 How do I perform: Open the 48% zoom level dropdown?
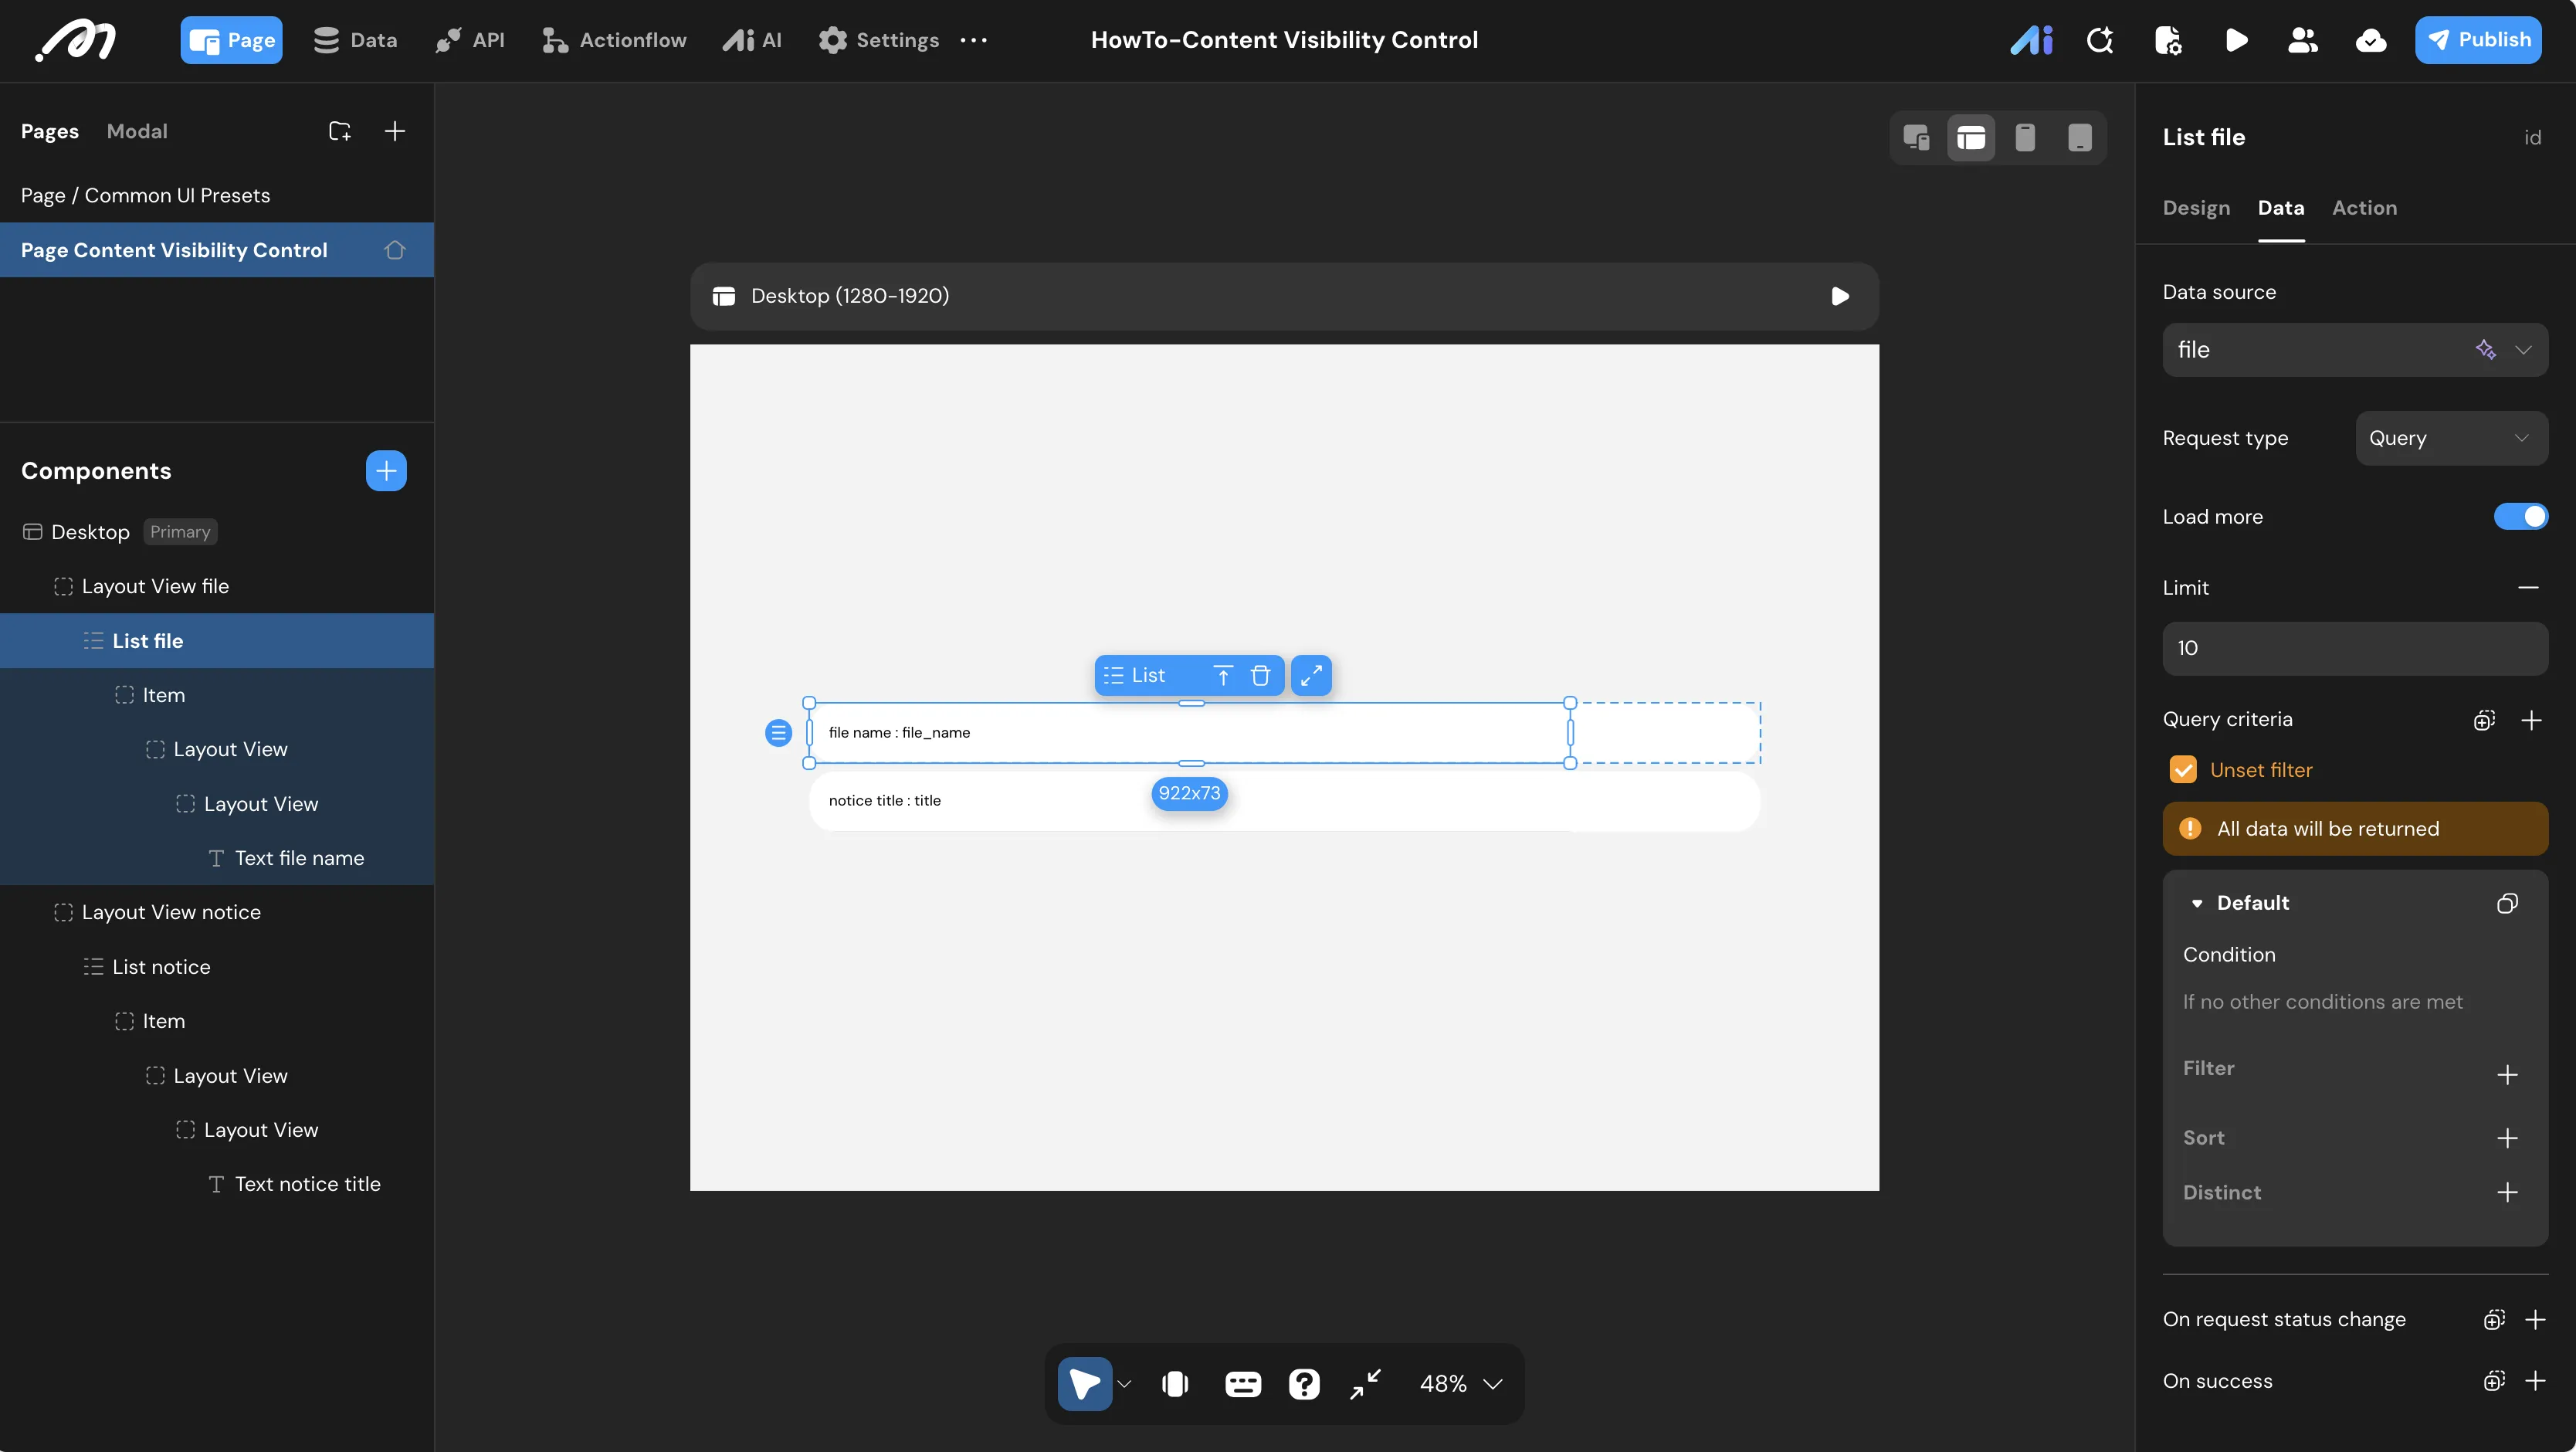(x=1461, y=1384)
